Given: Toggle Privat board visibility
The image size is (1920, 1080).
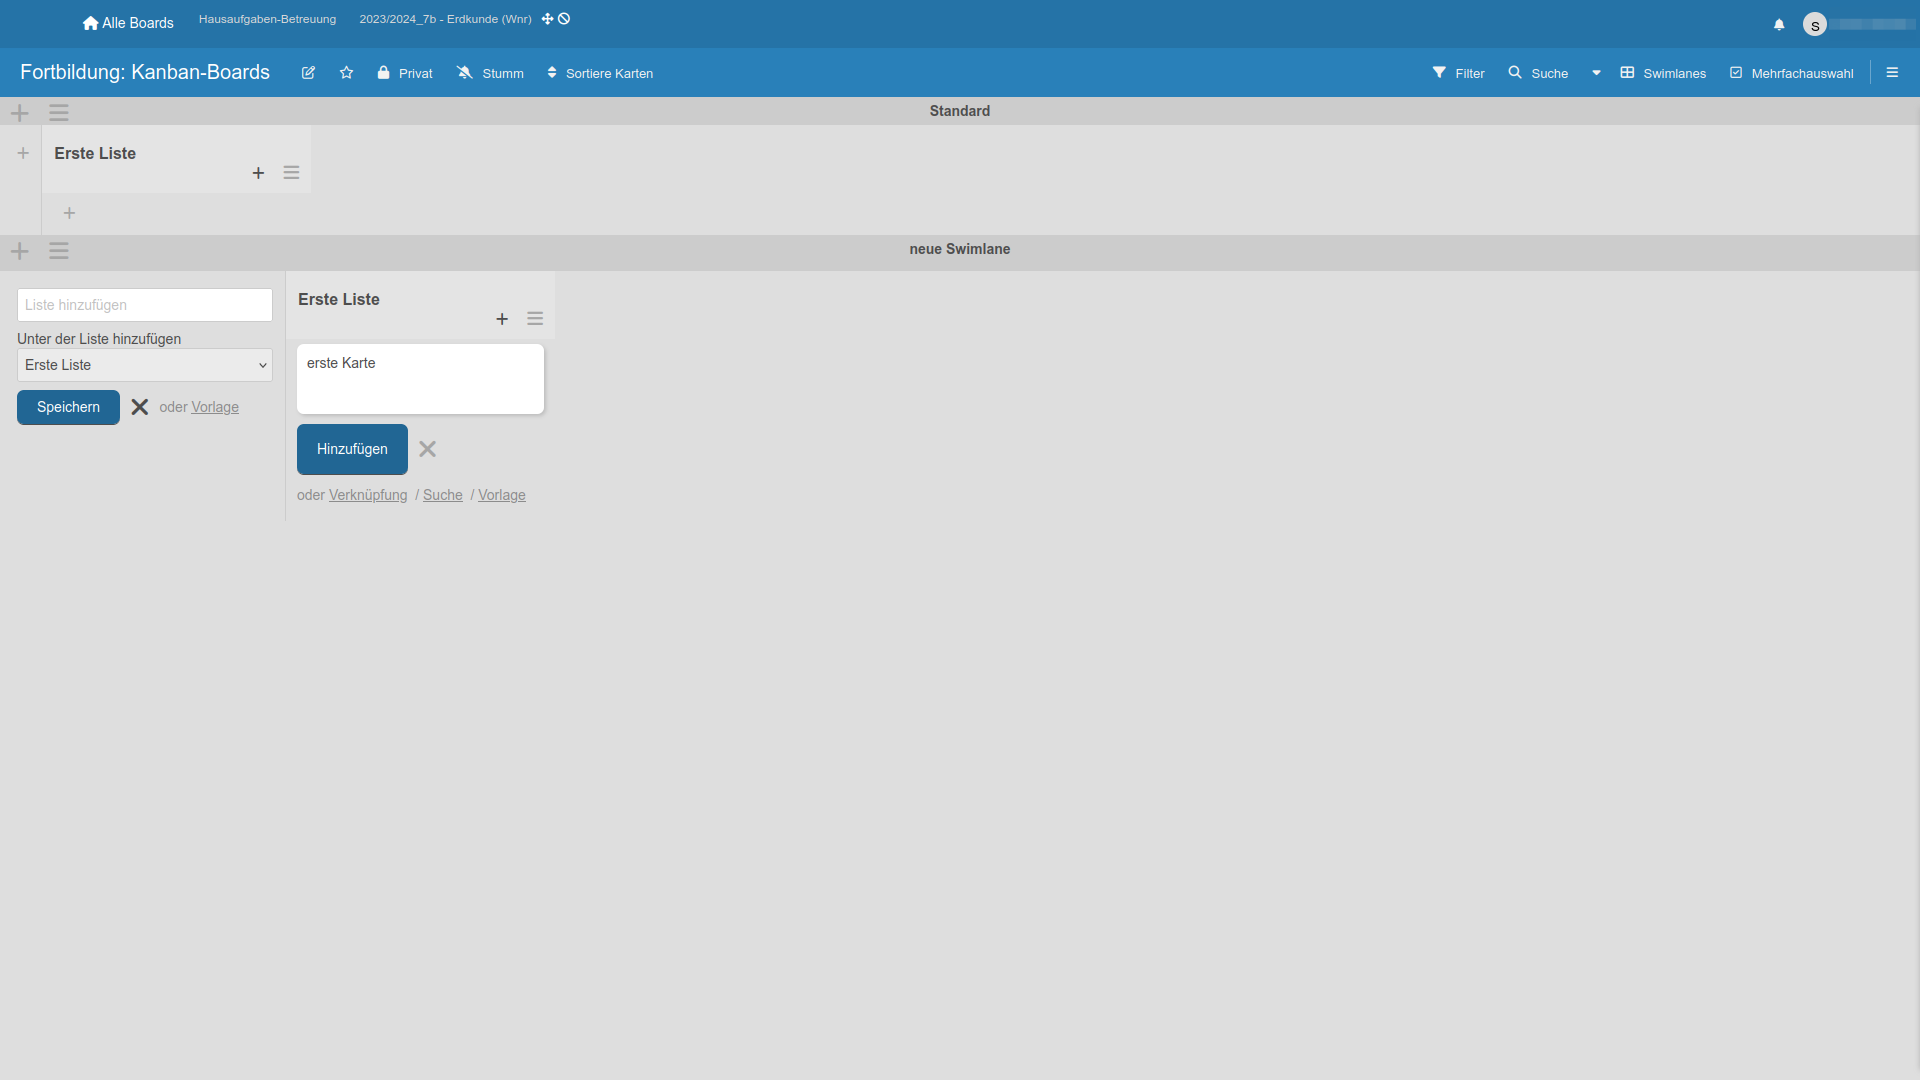Looking at the screenshot, I should [405, 73].
